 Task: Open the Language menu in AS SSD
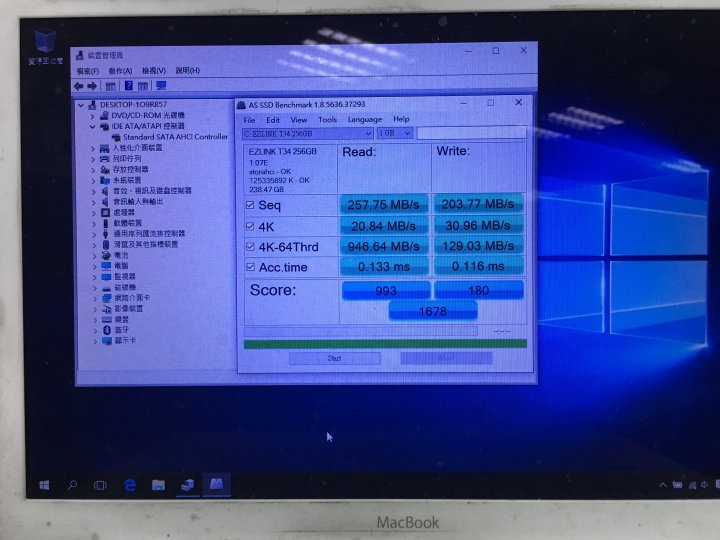(365, 119)
